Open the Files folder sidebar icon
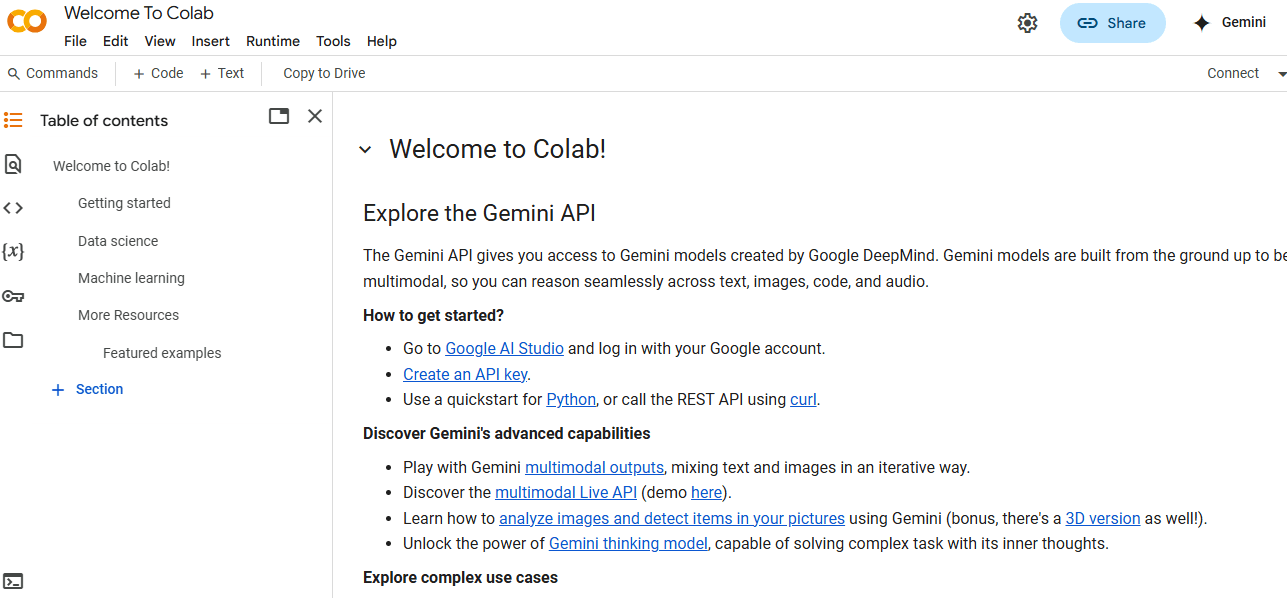 [13, 340]
